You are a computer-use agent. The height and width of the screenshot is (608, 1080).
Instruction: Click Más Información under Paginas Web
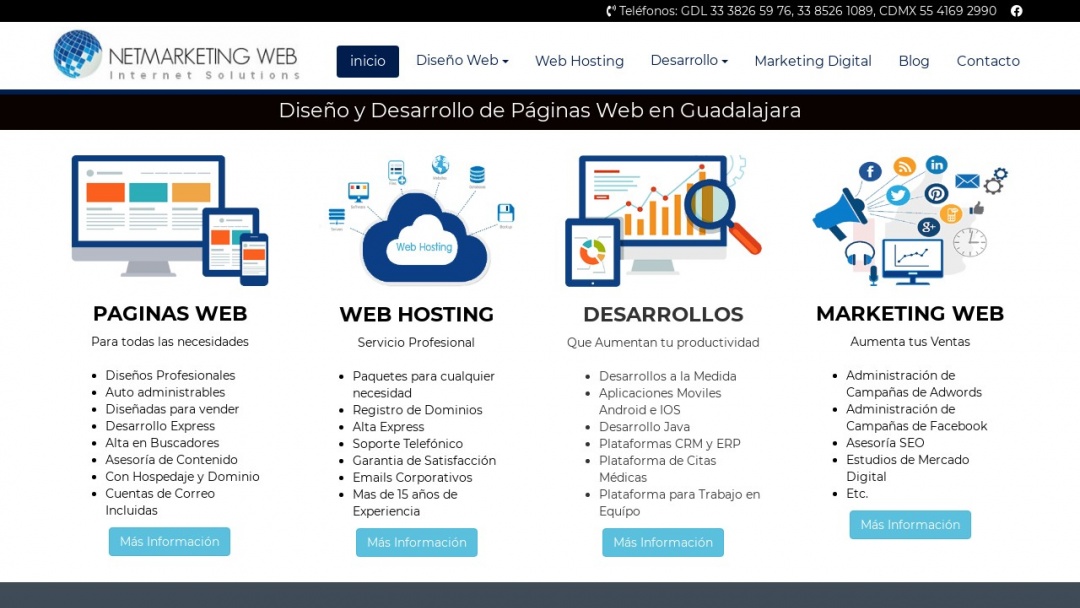[x=169, y=541]
